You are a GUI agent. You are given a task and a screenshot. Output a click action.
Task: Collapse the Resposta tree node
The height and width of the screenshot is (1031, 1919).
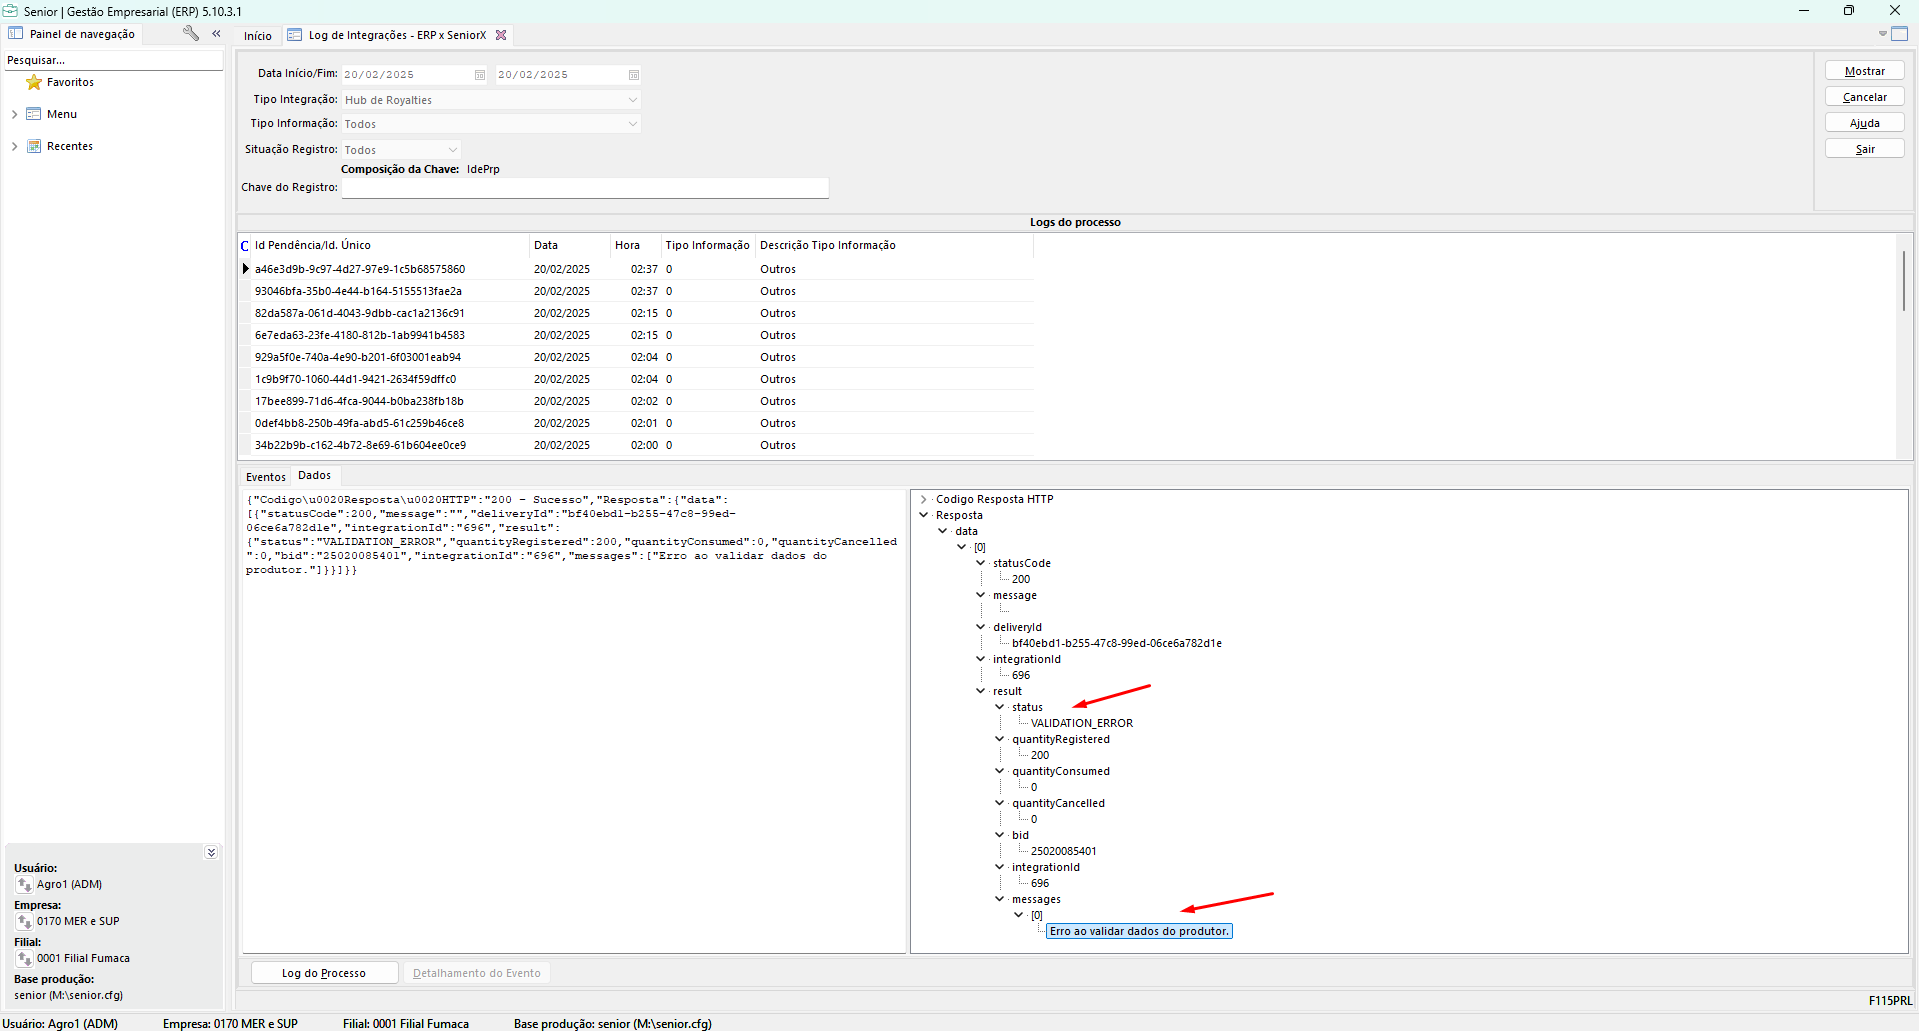923,515
